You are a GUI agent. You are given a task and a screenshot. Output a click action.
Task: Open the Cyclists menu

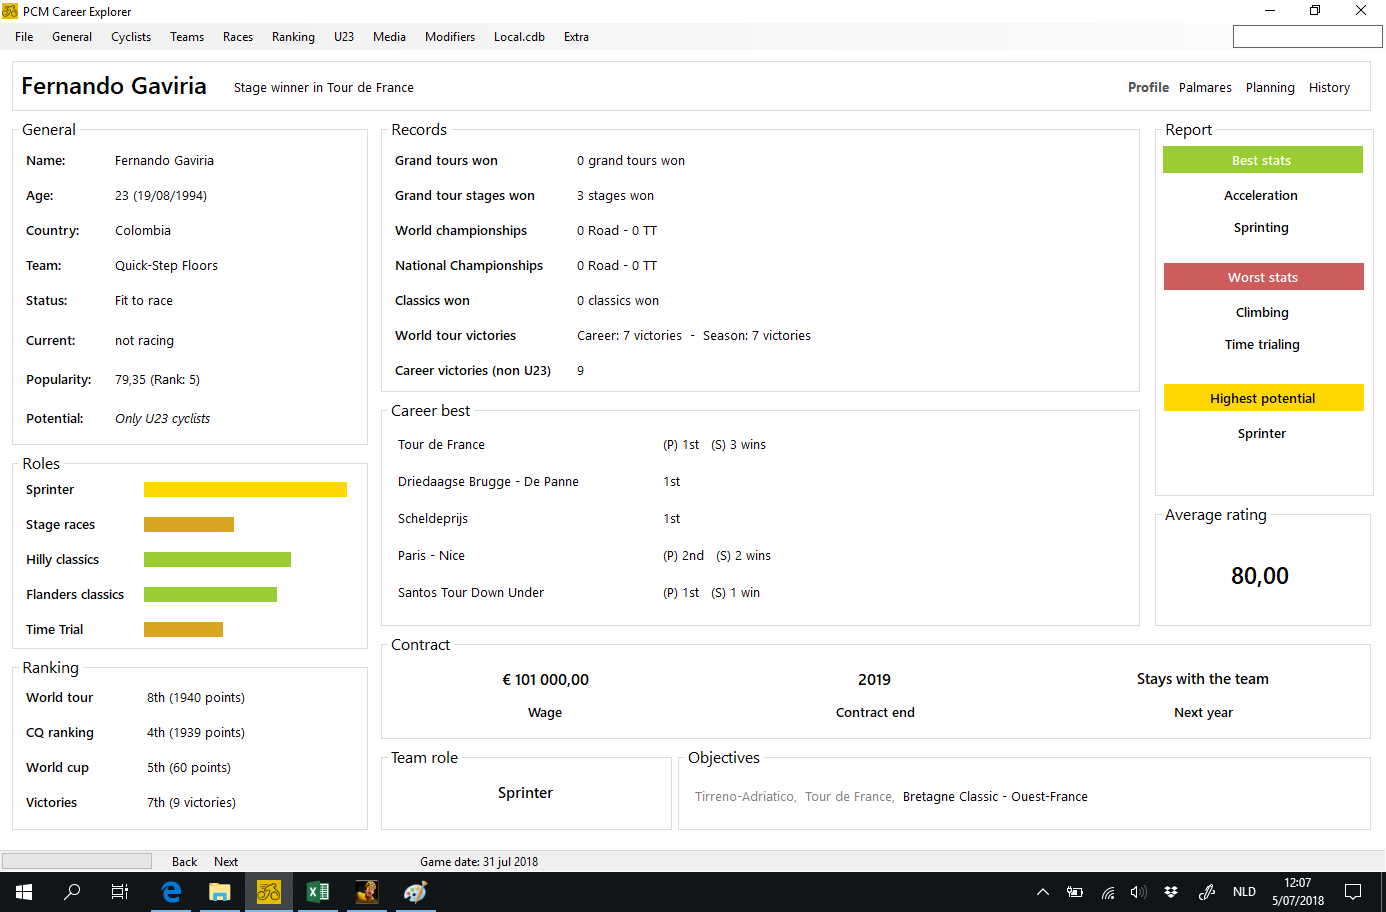(x=131, y=37)
